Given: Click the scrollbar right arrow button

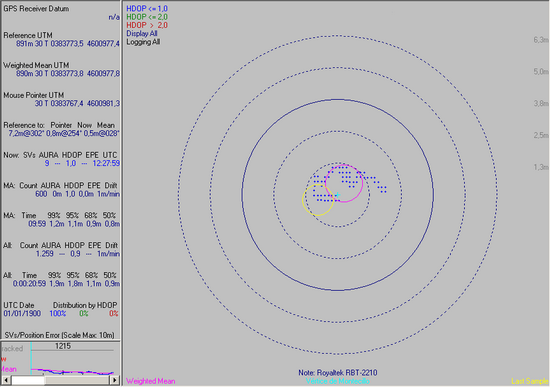Looking at the screenshot, I should 114,380.
